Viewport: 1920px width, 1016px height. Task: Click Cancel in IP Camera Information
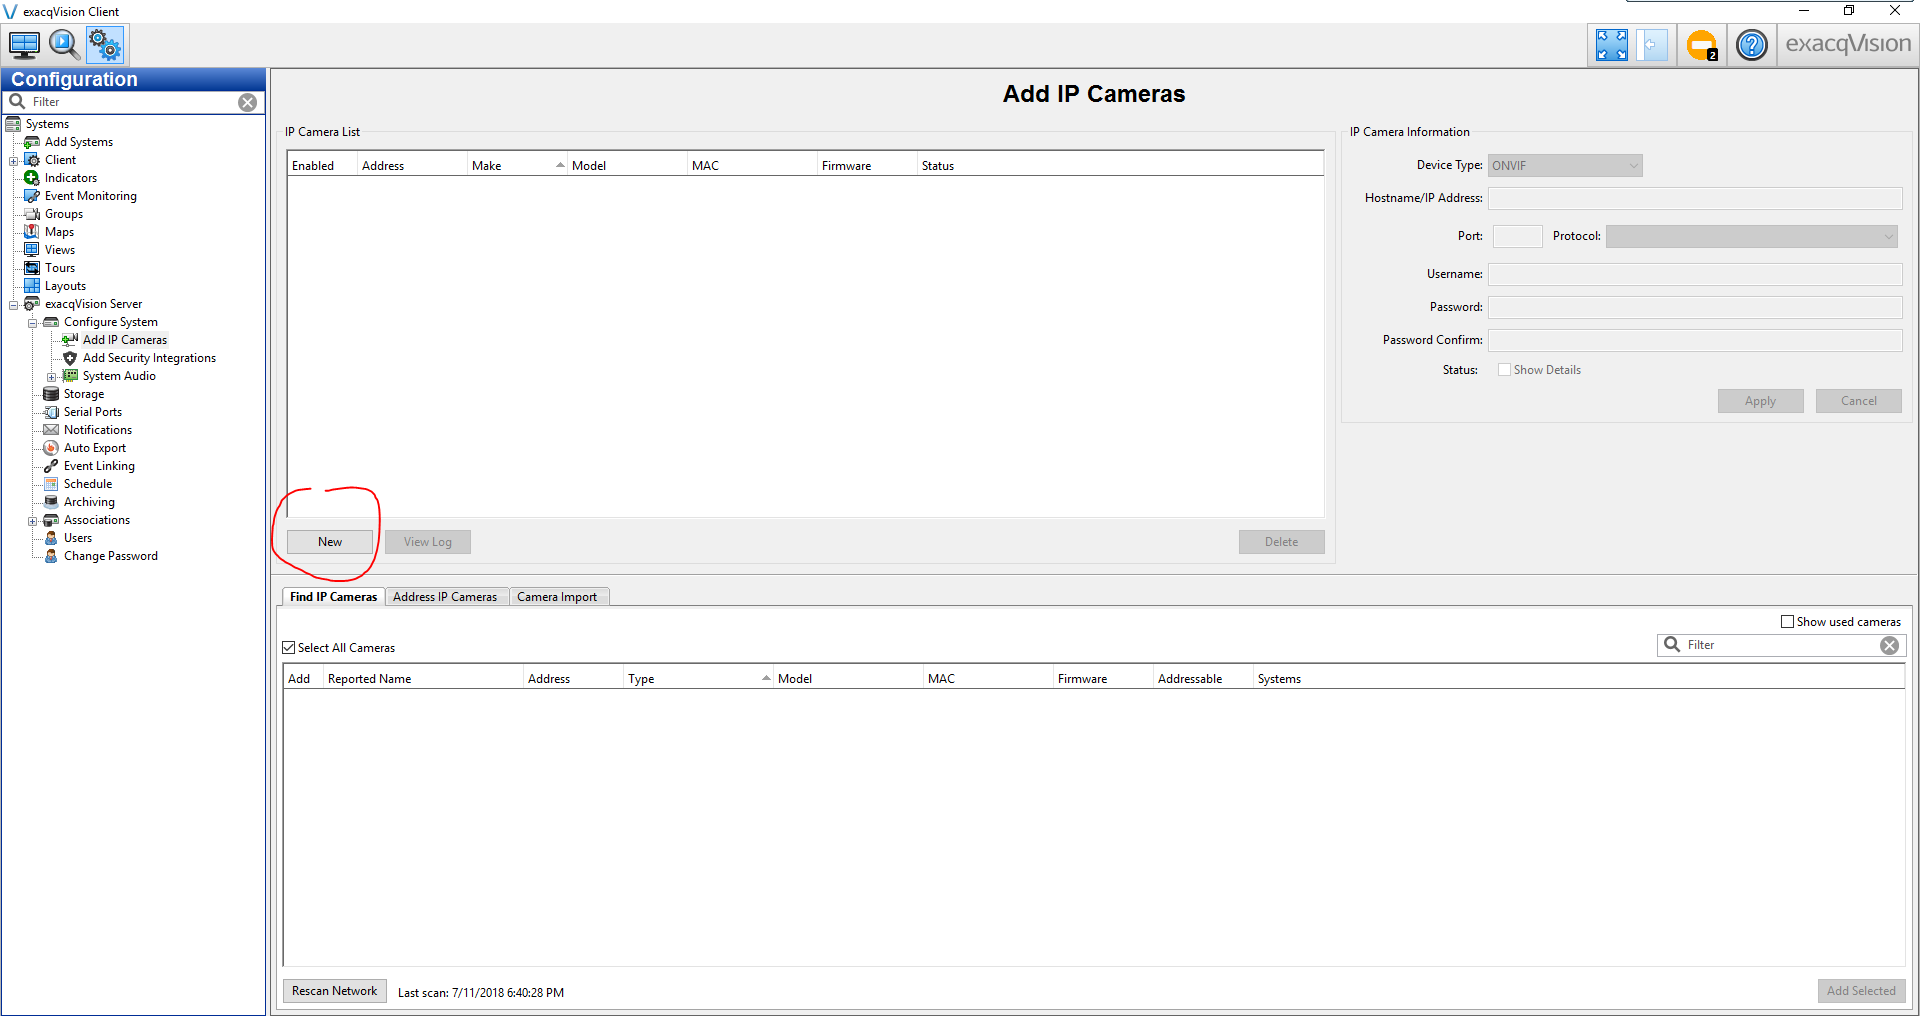pos(1858,401)
